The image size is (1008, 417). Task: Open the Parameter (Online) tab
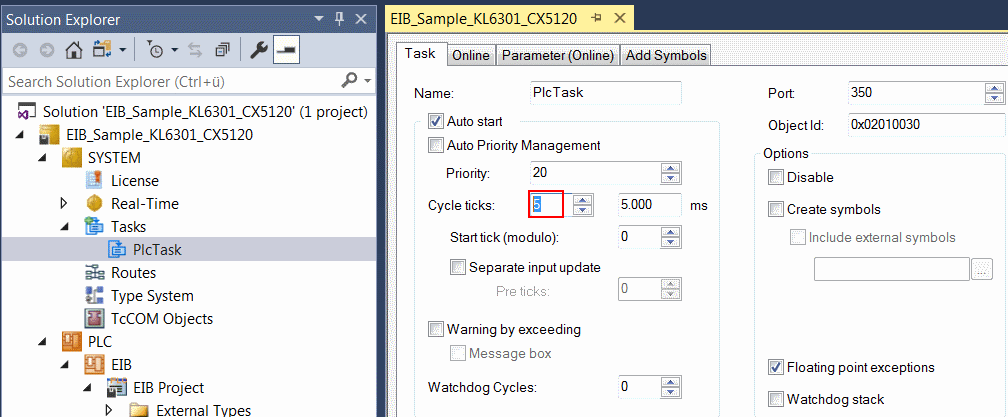tap(558, 55)
